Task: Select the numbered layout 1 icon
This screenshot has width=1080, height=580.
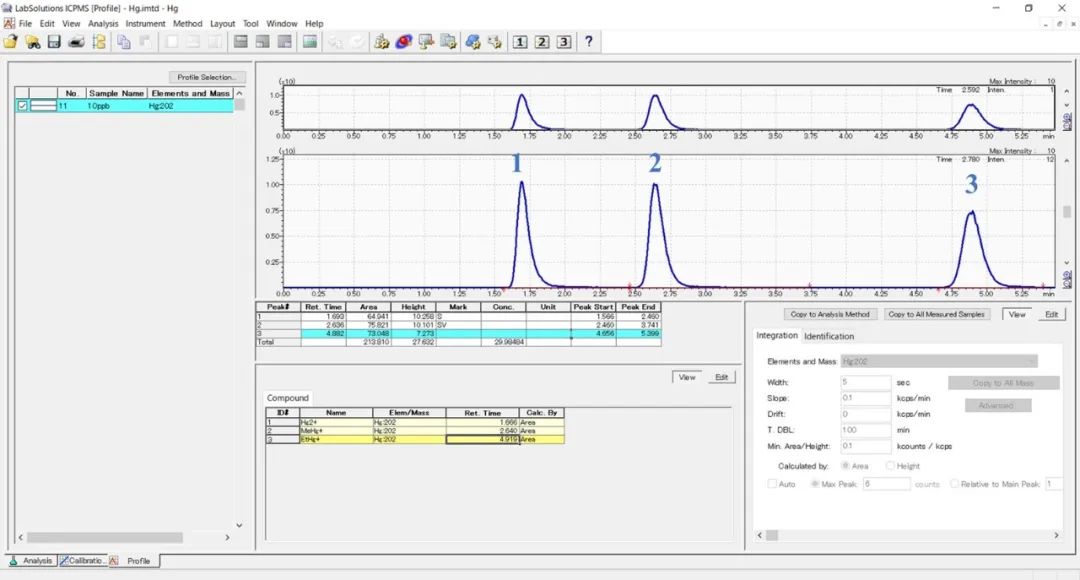Action: tap(520, 41)
